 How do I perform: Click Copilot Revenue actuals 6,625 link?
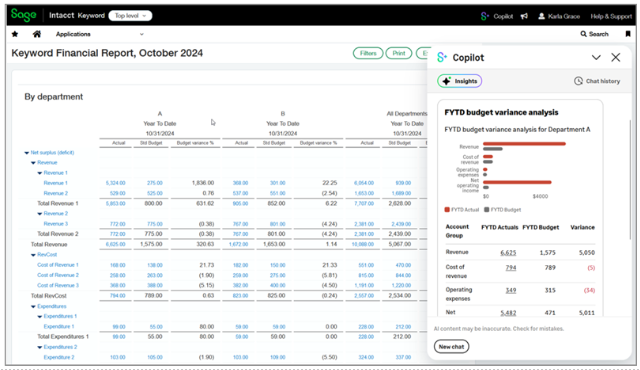(x=508, y=253)
